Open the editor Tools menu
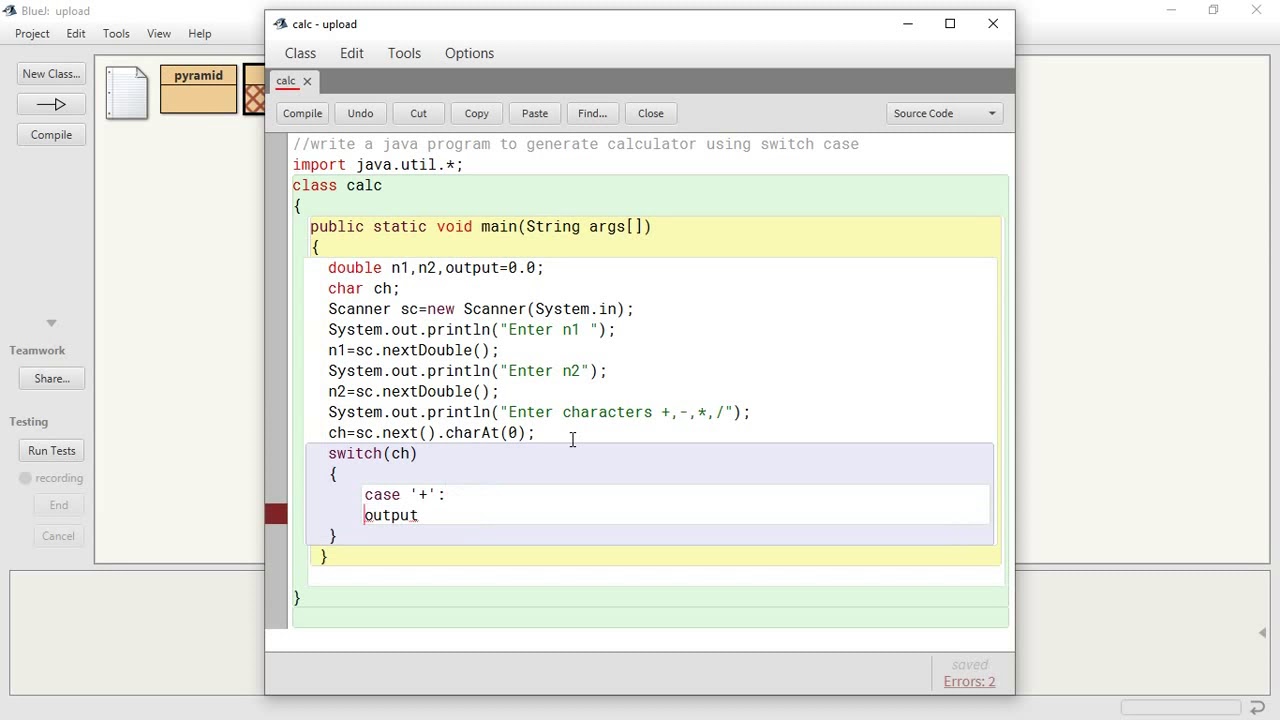 [x=404, y=53]
